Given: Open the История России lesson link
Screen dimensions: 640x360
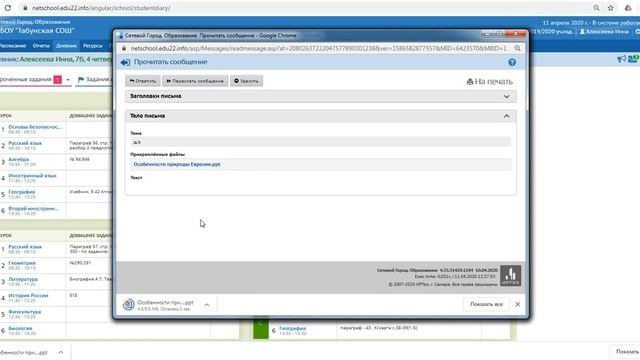Looking at the screenshot, I should coord(28,296).
